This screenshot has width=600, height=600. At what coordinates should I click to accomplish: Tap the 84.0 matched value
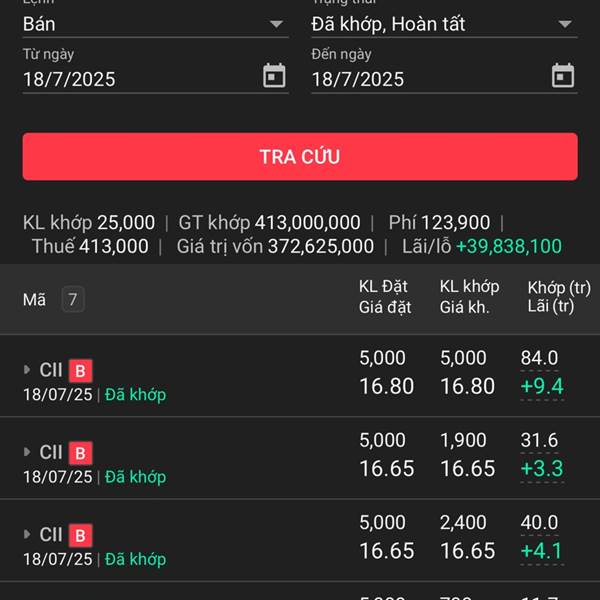click(x=539, y=358)
